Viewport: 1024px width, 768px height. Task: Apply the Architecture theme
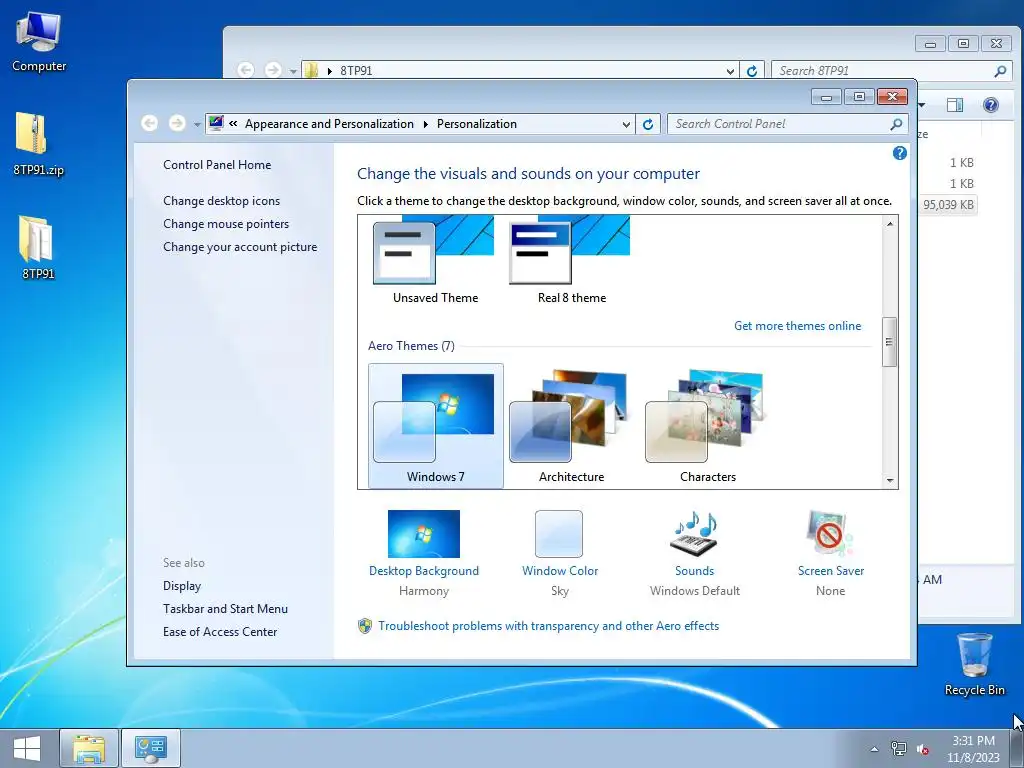point(571,426)
